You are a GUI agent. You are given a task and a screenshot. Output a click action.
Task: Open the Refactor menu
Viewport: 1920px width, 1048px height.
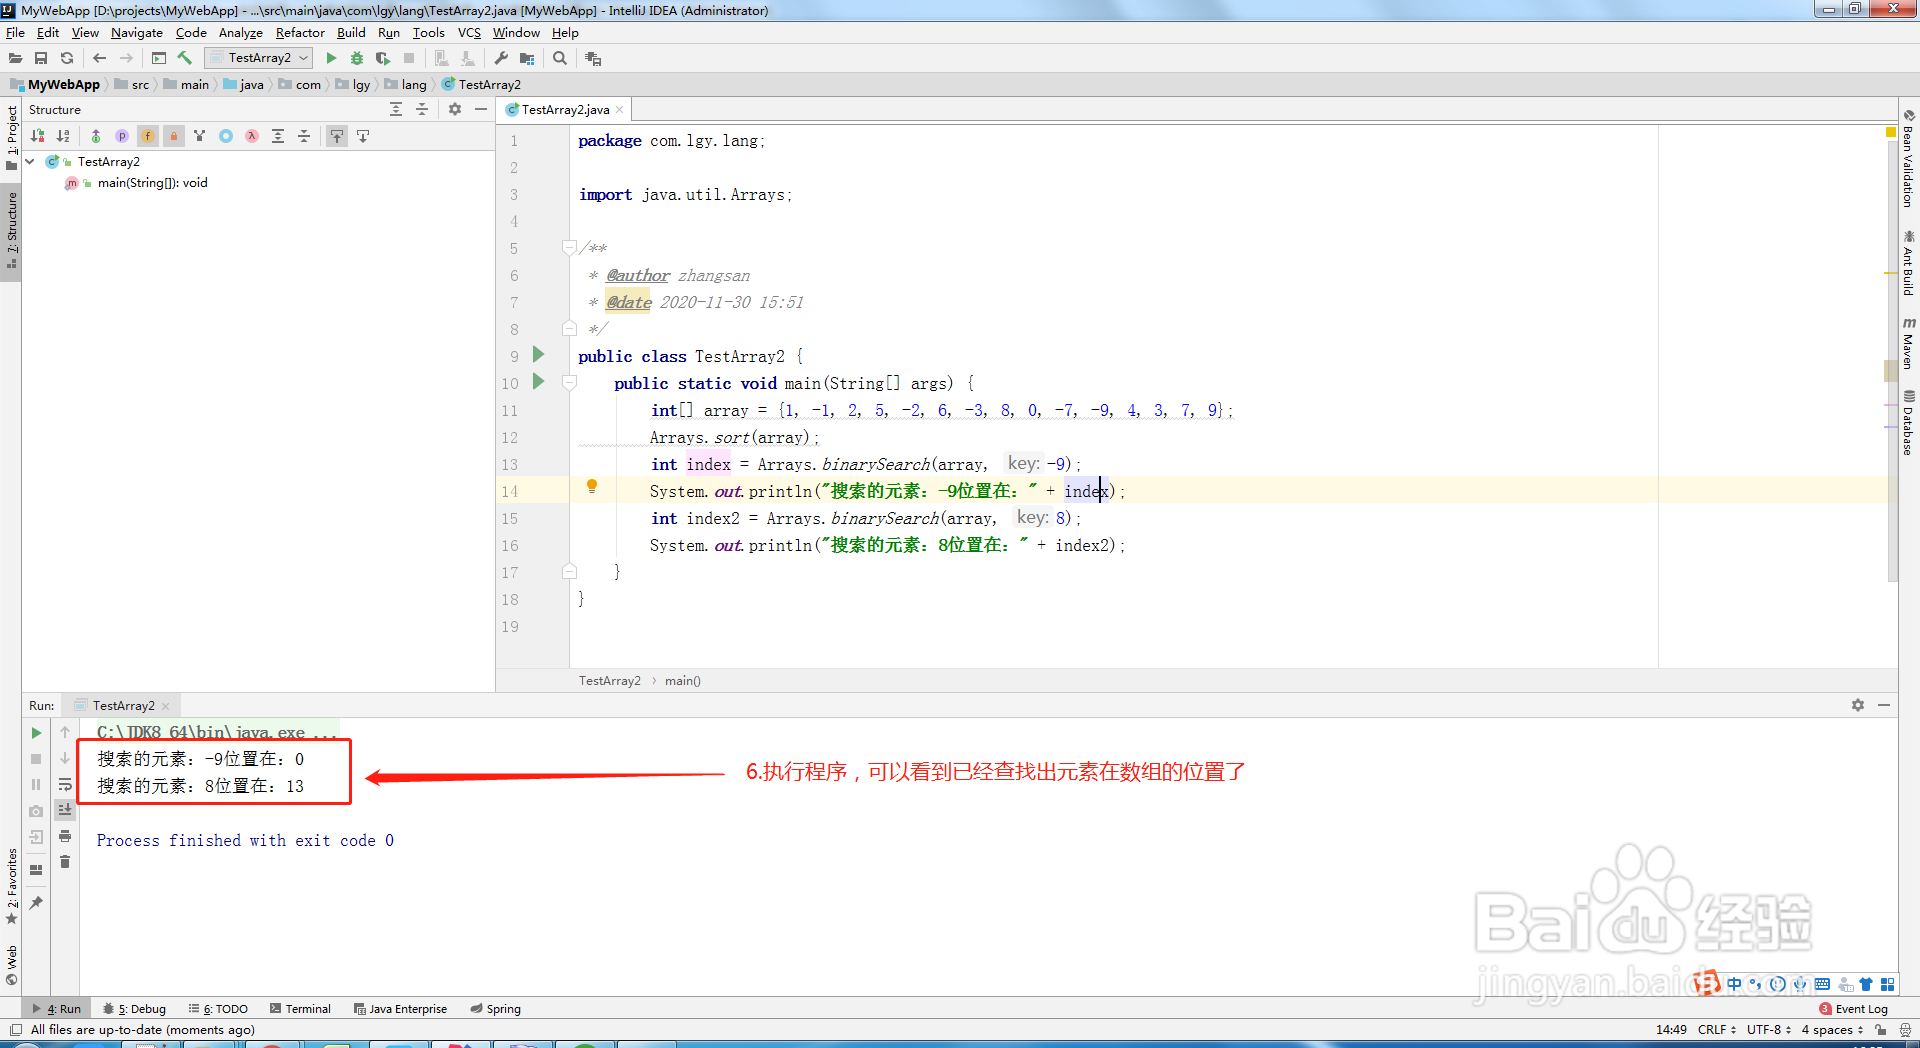[300, 33]
